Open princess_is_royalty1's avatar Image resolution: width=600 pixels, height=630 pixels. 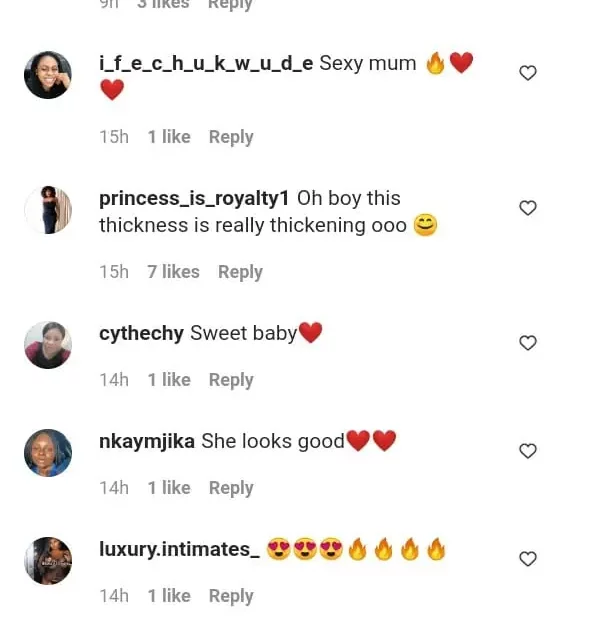48,210
